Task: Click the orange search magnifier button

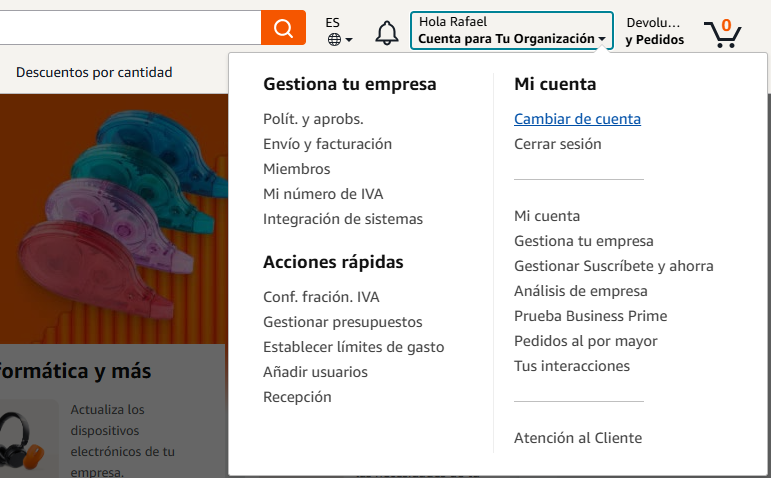Action: pos(283,28)
